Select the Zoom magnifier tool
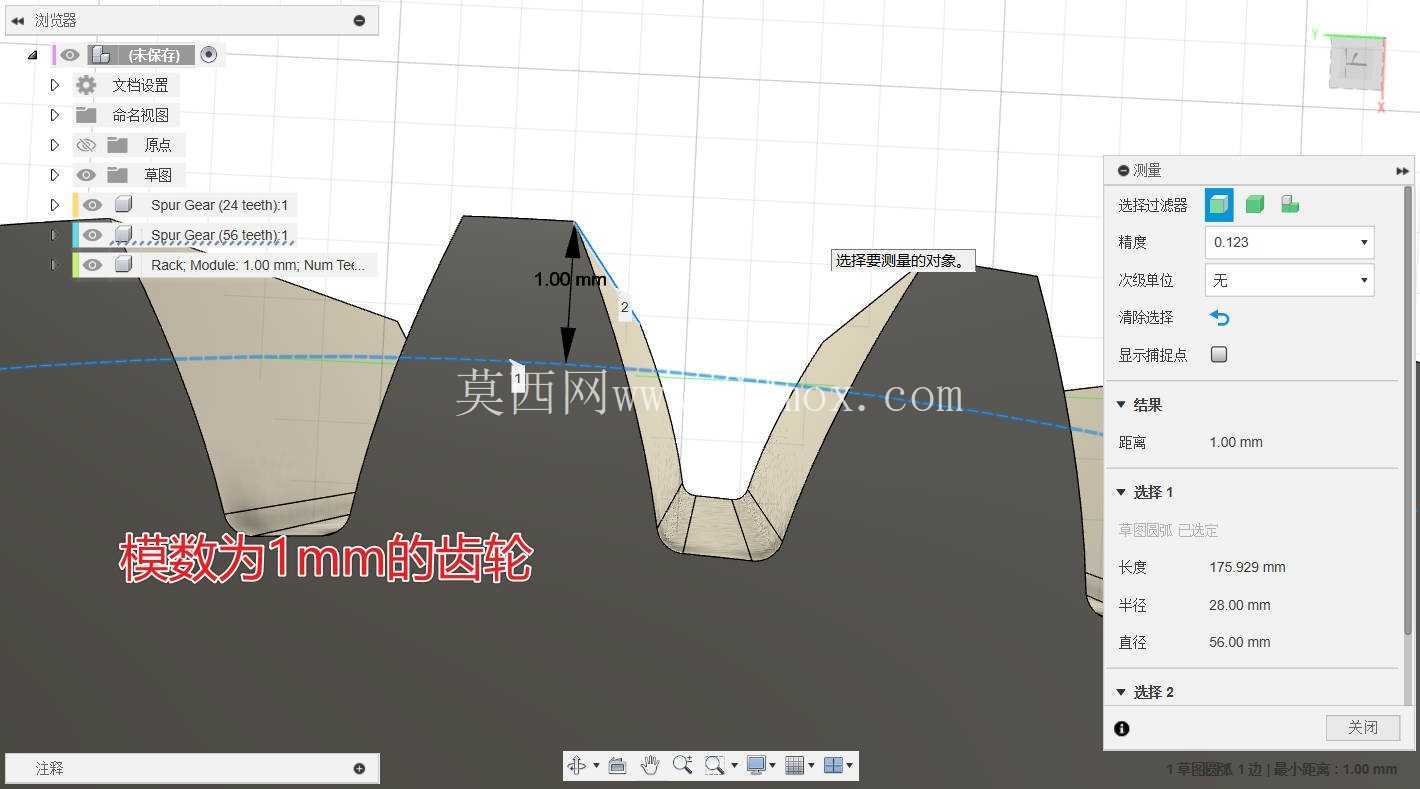This screenshot has width=1420, height=789. [x=682, y=765]
